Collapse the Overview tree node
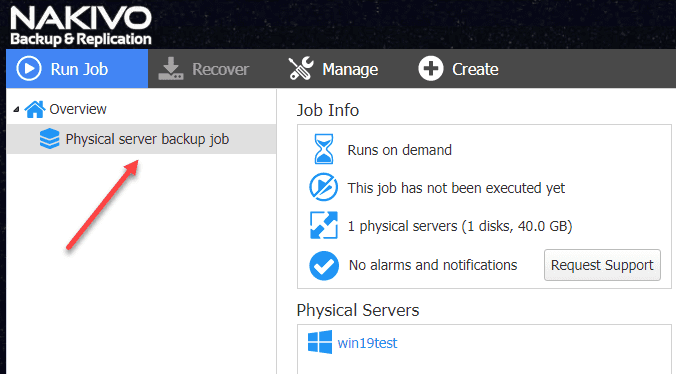The image size is (676, 374). (16, 109)
